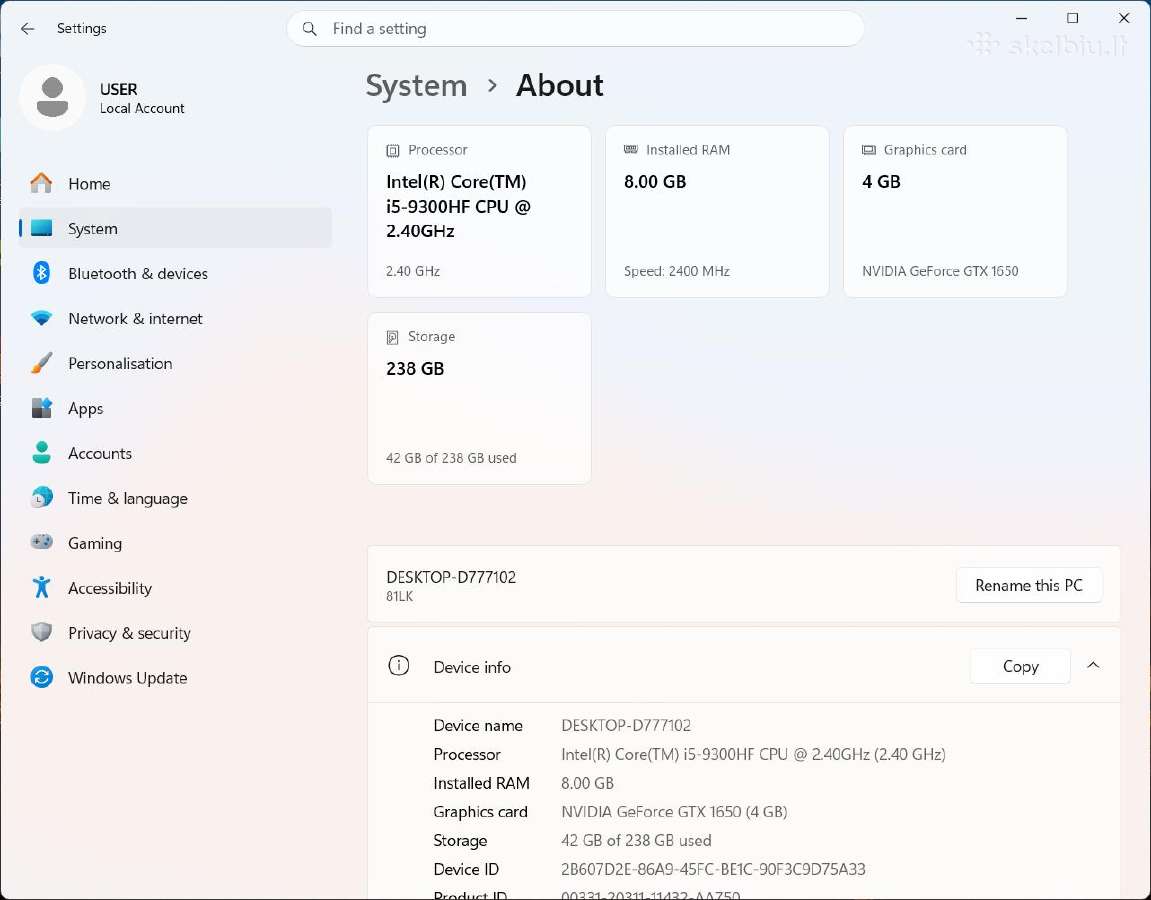Close the Settings window

pyautogui.click(x=1124, y=18)
